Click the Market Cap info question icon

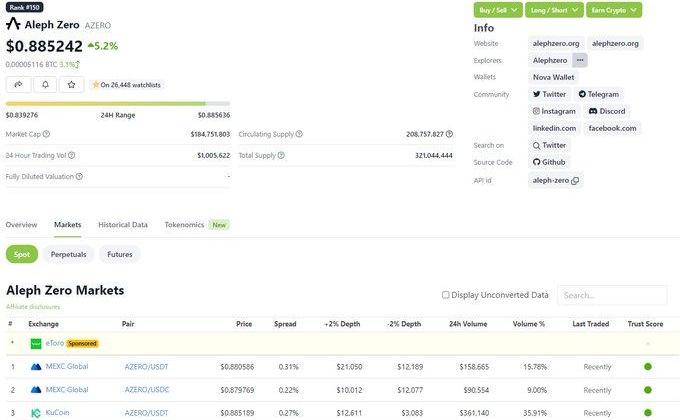(47, 134)
